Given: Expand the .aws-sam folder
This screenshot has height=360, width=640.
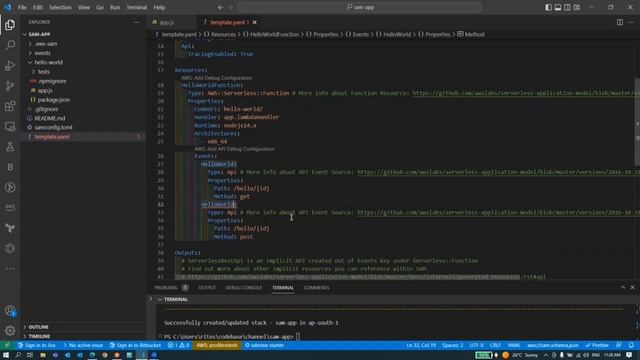Looking at the screenshot, I should pyautogui.click(x=46, y=44).
